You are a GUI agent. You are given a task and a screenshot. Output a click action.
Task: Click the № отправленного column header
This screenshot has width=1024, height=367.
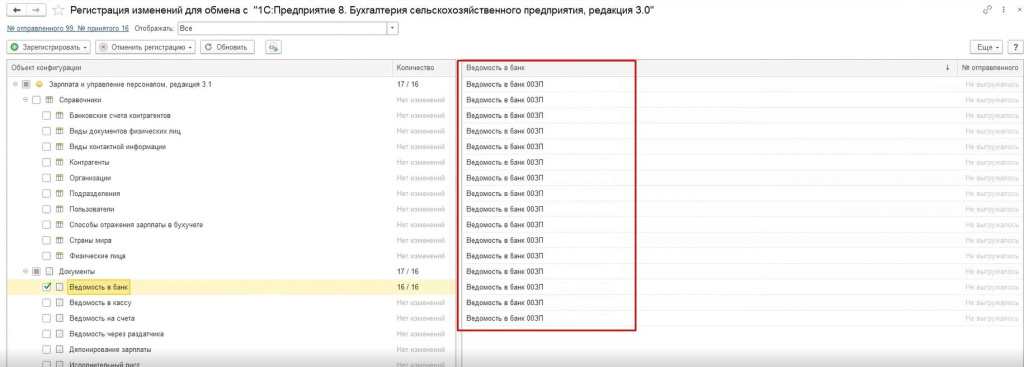pyautogui.click(x=989, y=68)
